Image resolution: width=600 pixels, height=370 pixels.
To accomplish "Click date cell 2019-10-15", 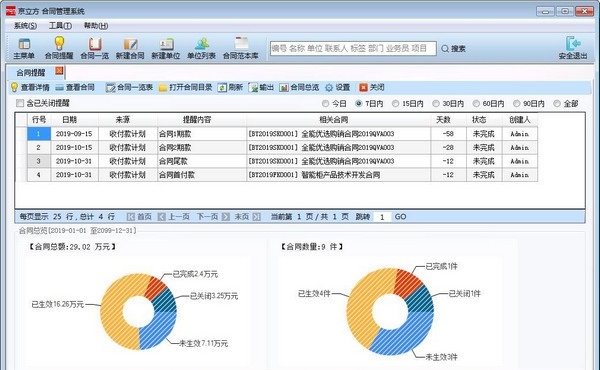I will pos(74,148).
